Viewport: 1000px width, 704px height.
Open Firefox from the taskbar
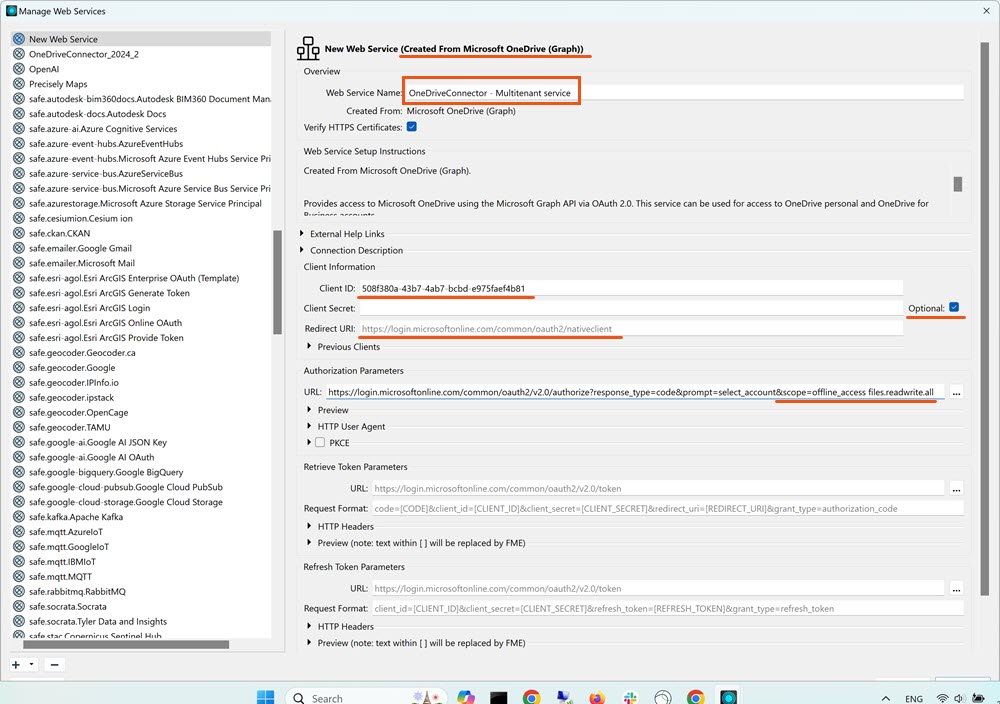[597, 698]
